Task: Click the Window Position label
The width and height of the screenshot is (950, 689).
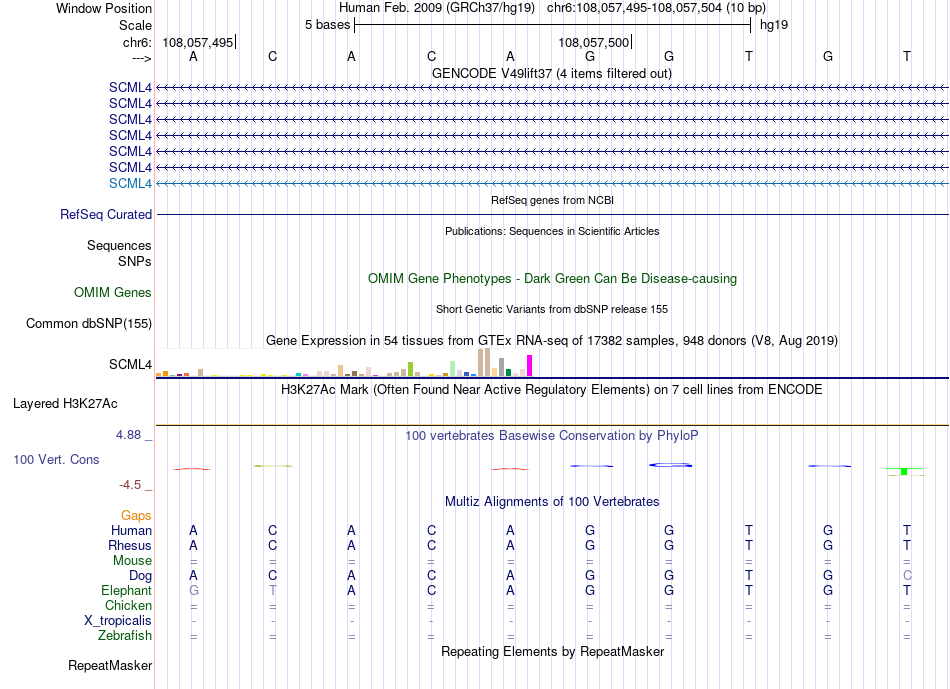Action: [x=104, y=8]
